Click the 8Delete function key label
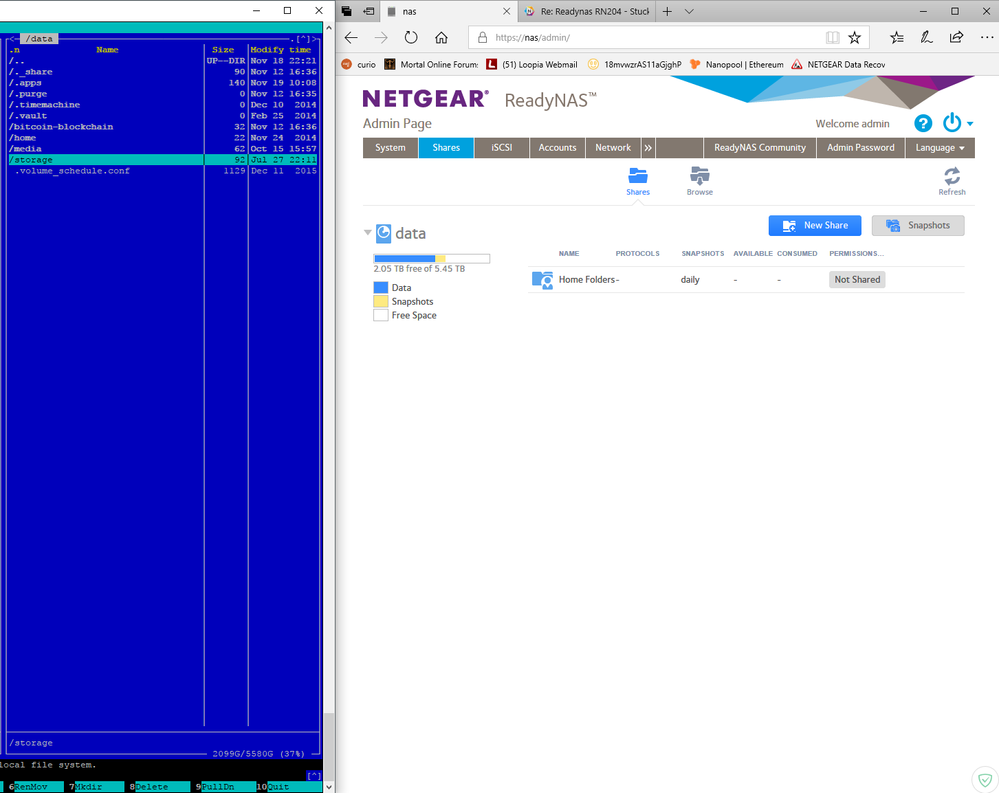The image size is (999, 793). point(159,787)
